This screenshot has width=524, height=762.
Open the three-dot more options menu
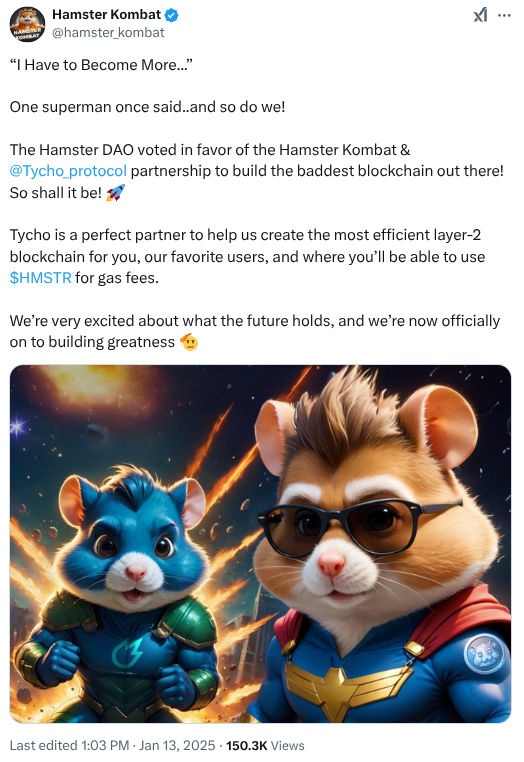(505, 16)
